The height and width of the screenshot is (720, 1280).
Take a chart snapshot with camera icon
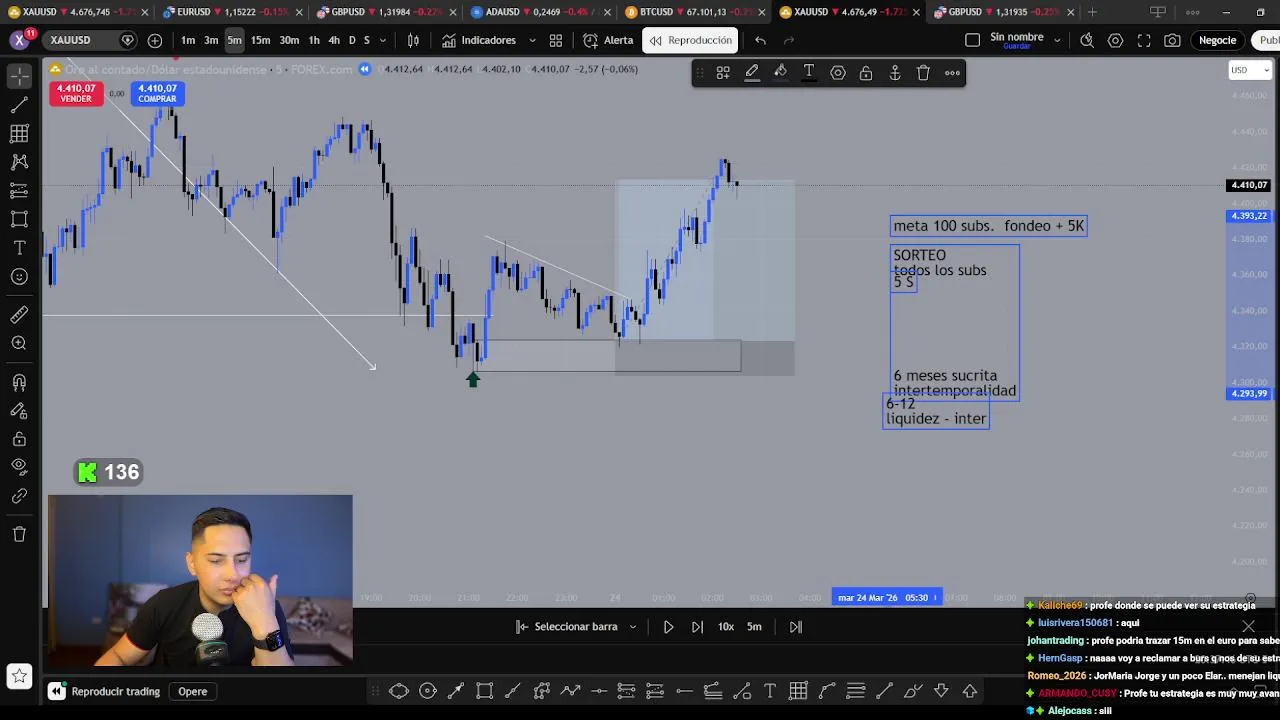coord(1172,40)
